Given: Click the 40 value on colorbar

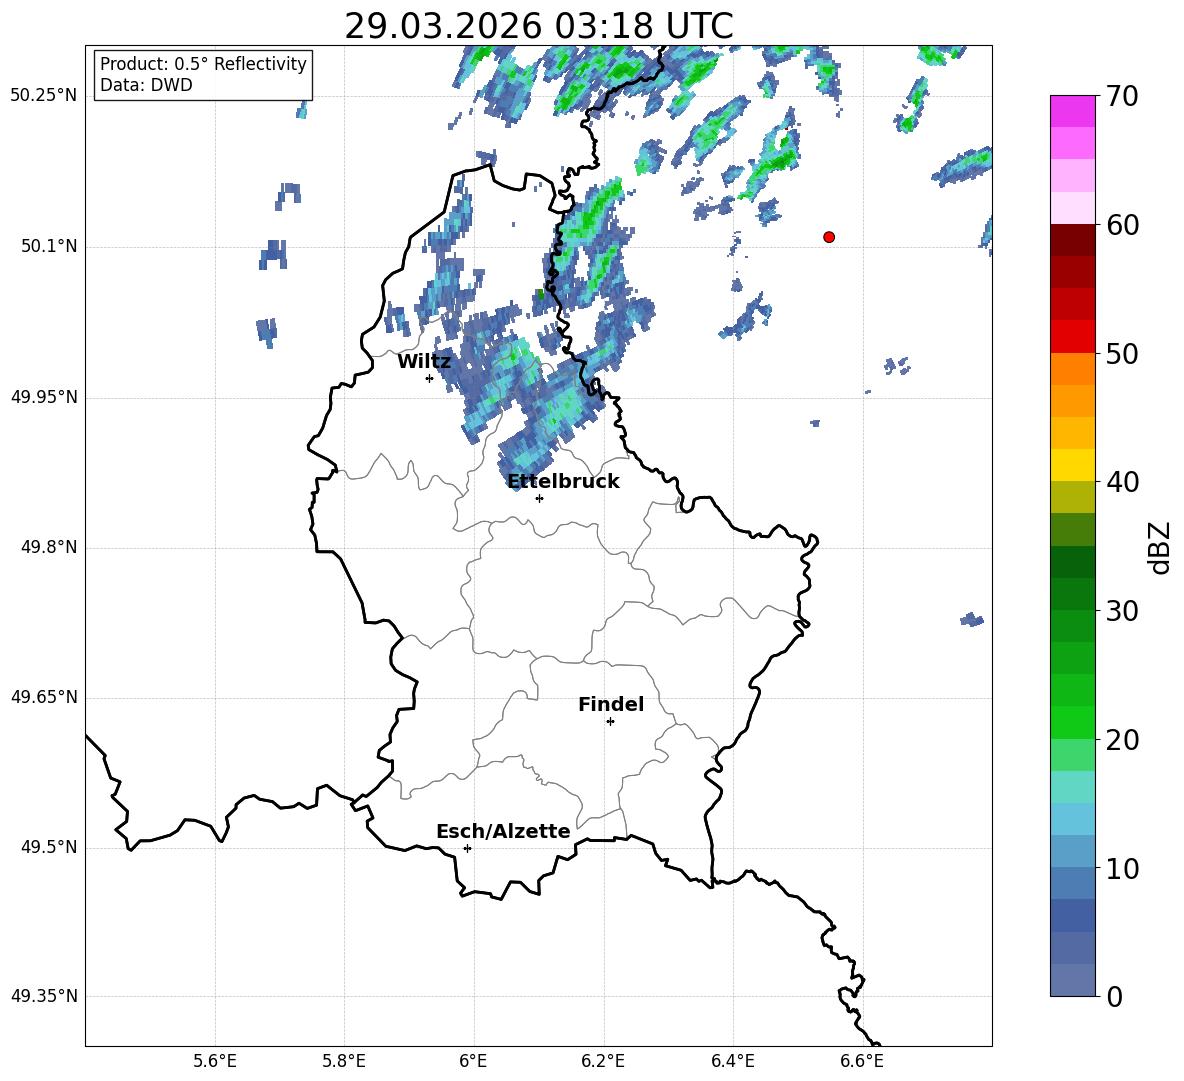Looking at the screenshot, I should 1122,482.
